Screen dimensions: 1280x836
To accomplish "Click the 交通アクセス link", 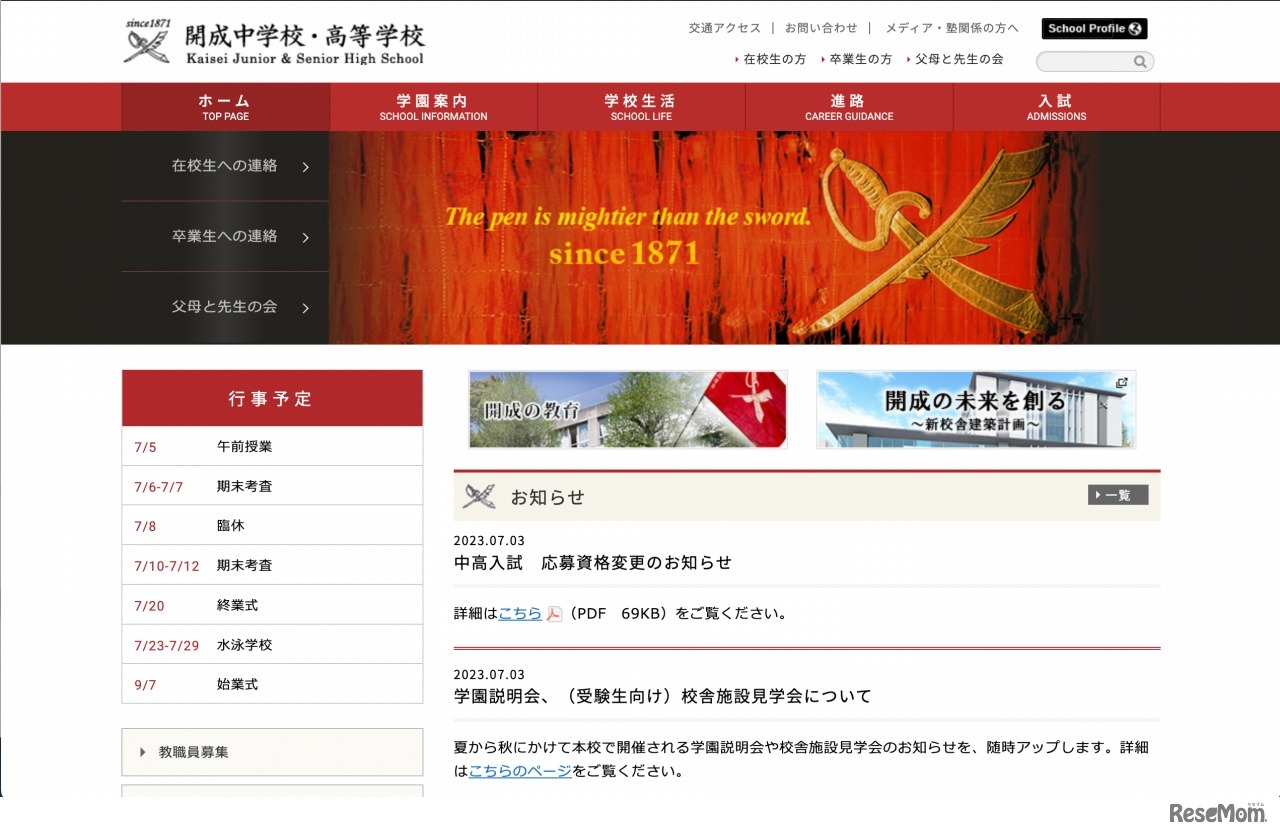I will (724, 28).
